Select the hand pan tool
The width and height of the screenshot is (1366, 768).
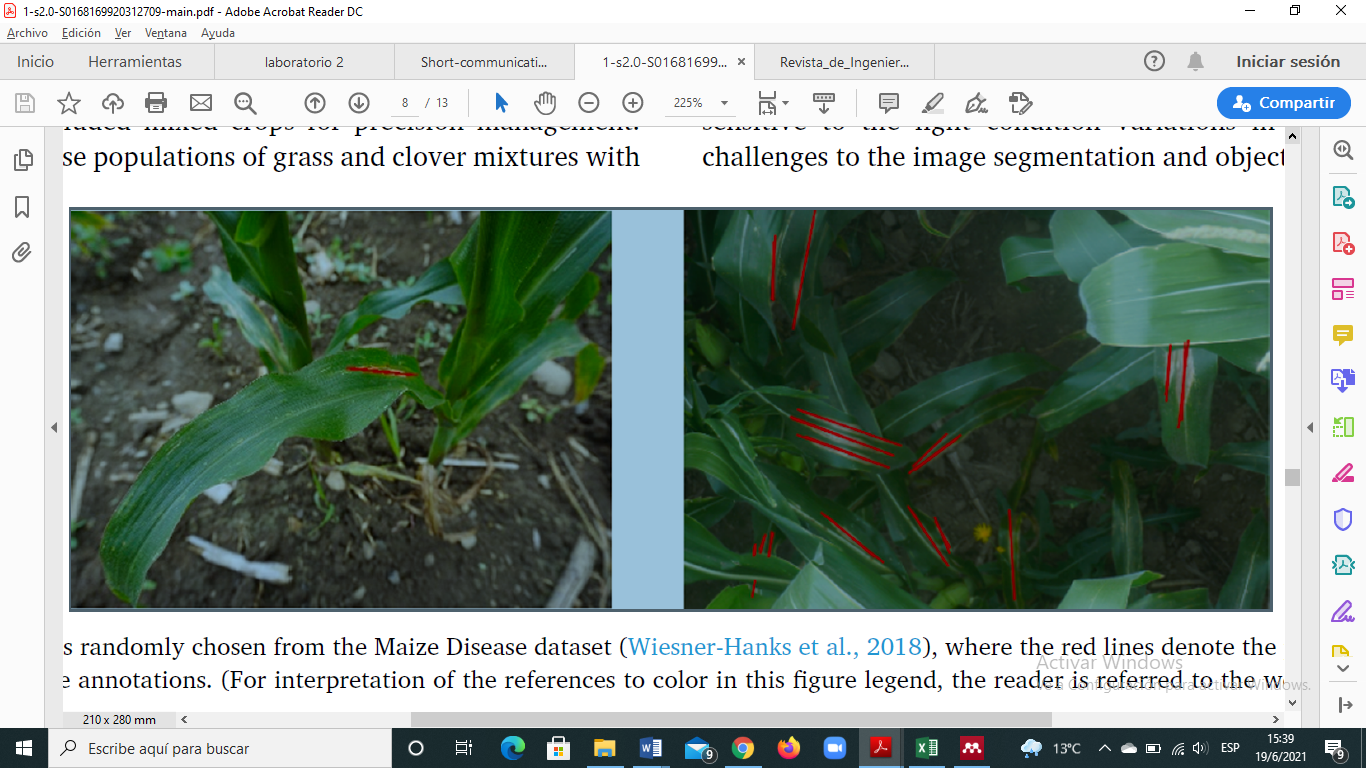(x=544, y=103)
